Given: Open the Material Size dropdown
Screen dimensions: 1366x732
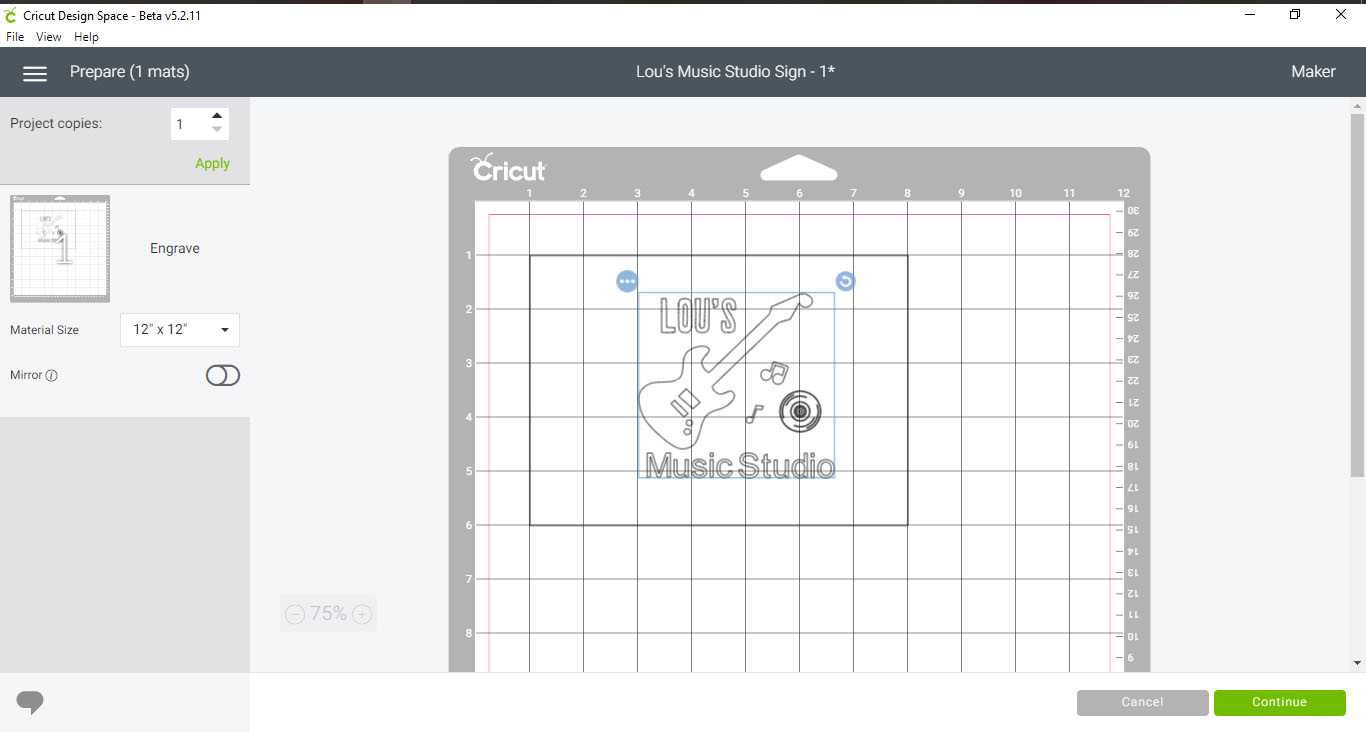Looking at the screenshot, I should 180,330.
